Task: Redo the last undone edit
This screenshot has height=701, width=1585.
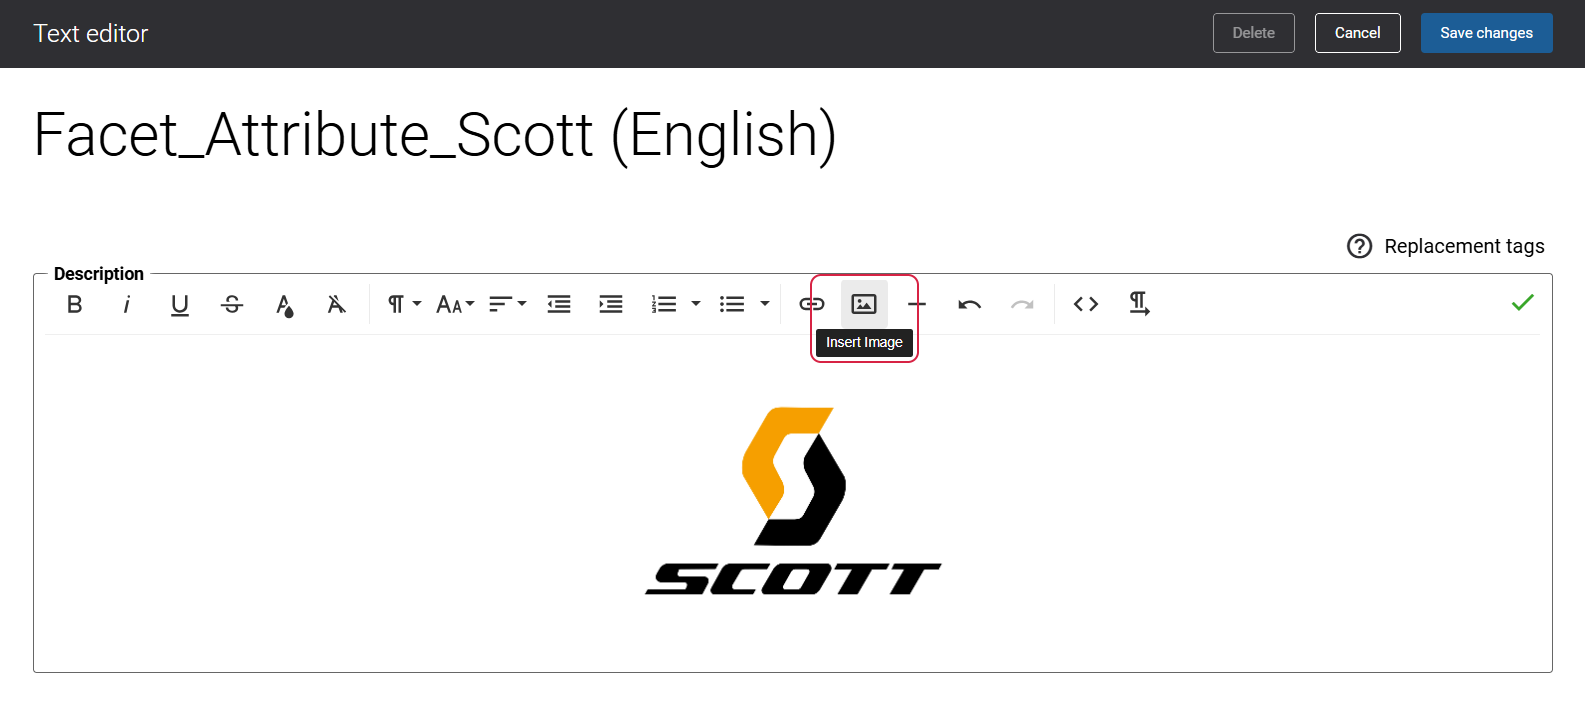Action: click(x=1022, y=304)
